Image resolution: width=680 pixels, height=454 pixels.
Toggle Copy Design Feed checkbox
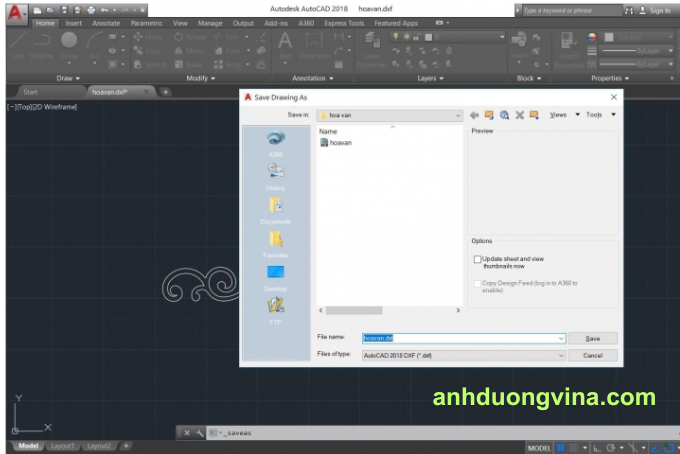tap(478, 284)
